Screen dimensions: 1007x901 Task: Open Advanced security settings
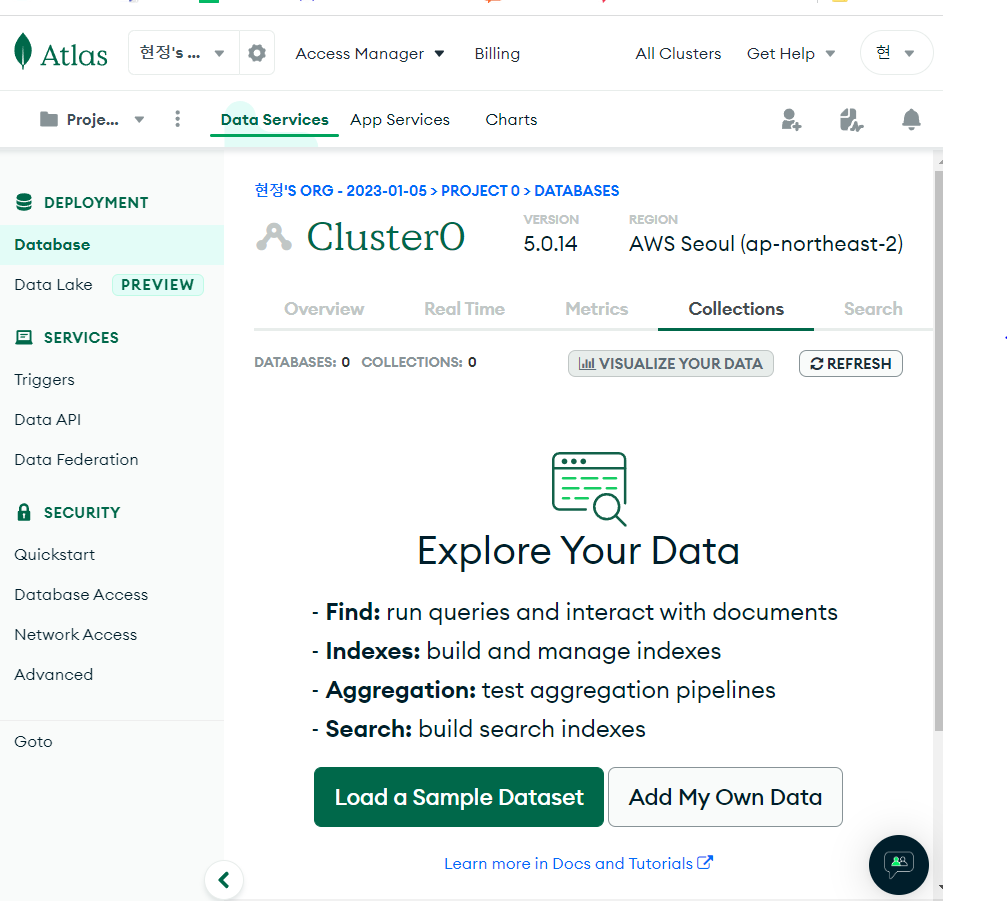point(53,674)
